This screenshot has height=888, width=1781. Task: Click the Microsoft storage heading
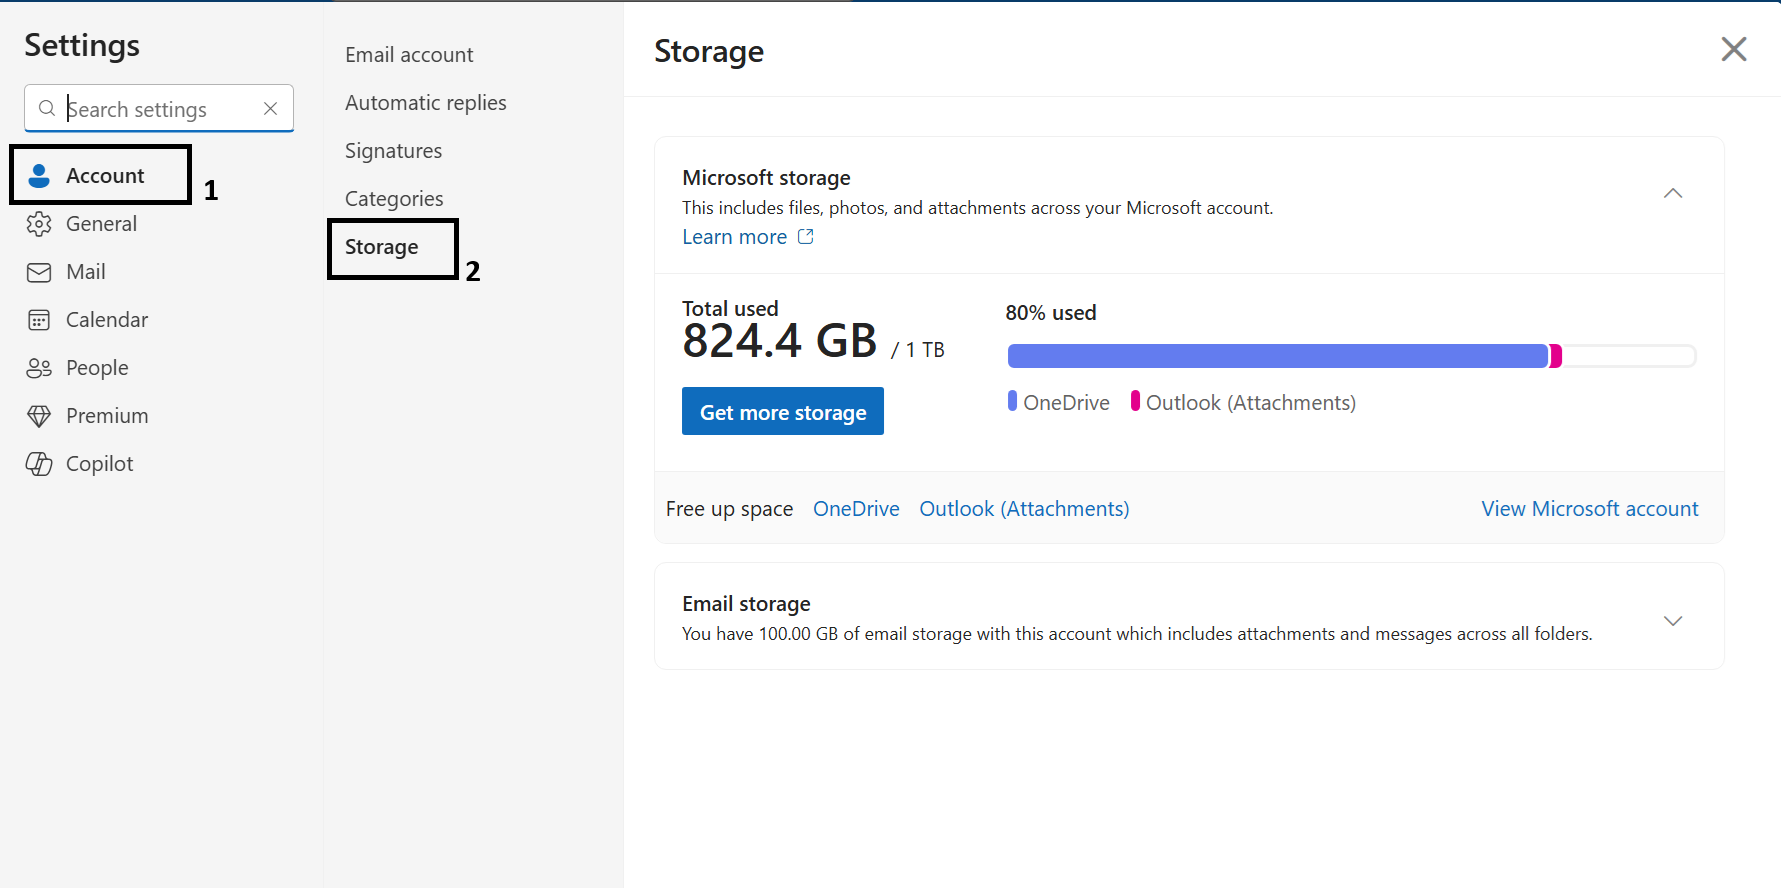(x=766, y=178)
